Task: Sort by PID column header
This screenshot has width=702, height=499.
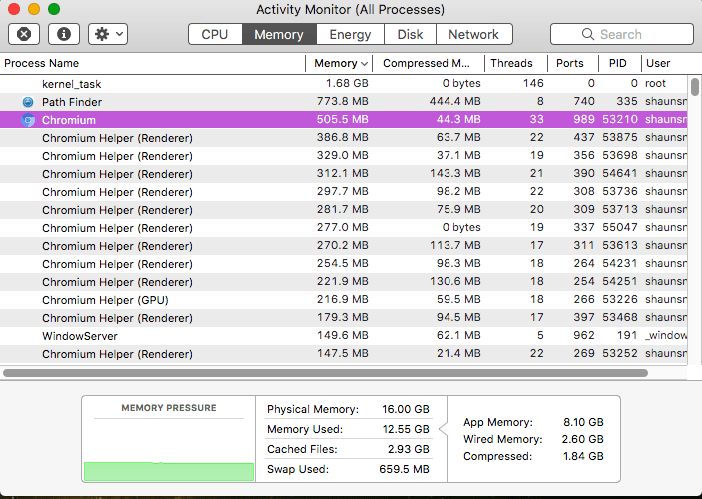Action: [x=620, y=64]
